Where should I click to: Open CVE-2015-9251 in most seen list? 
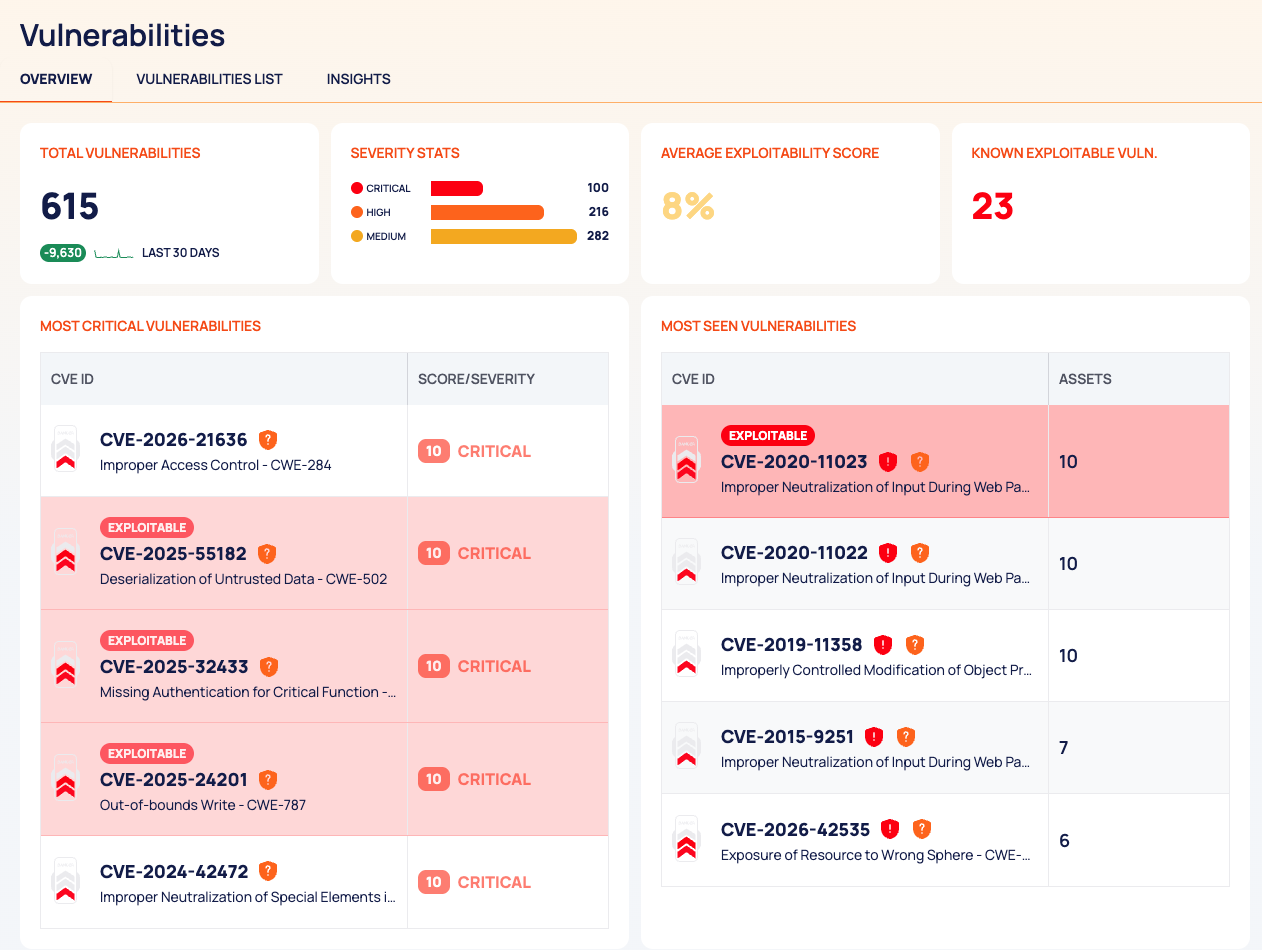click(x=788, y=736)
